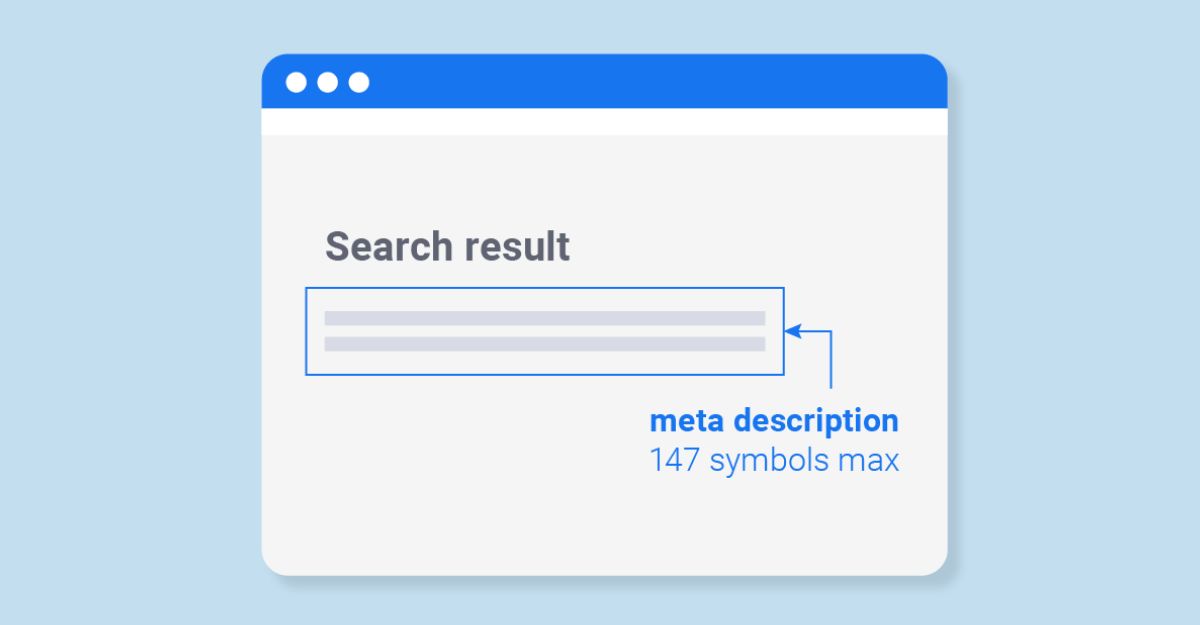
Task: Click the middle white window dot
Action: coord(327,82)
